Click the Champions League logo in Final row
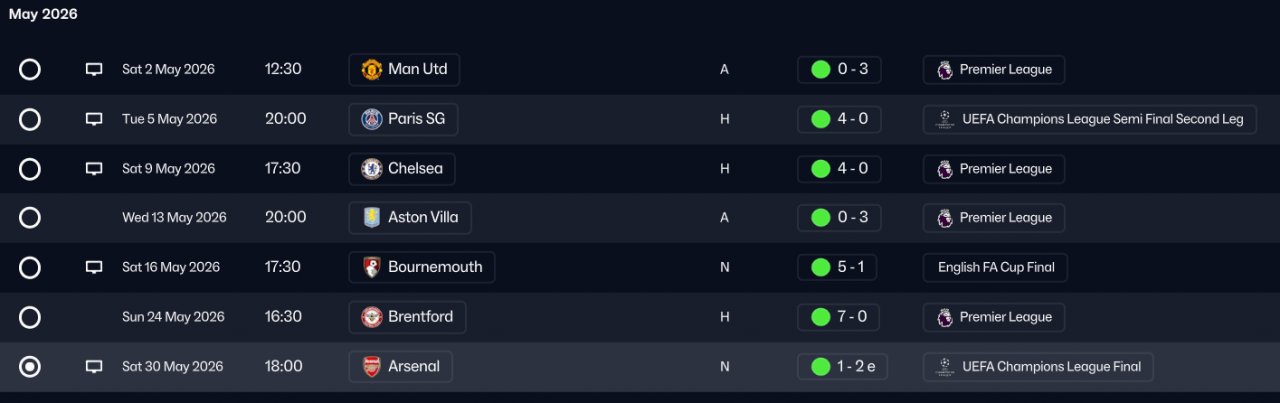Image resolution: width=1280 pixels, height=403 pixels. coord(944,366)
